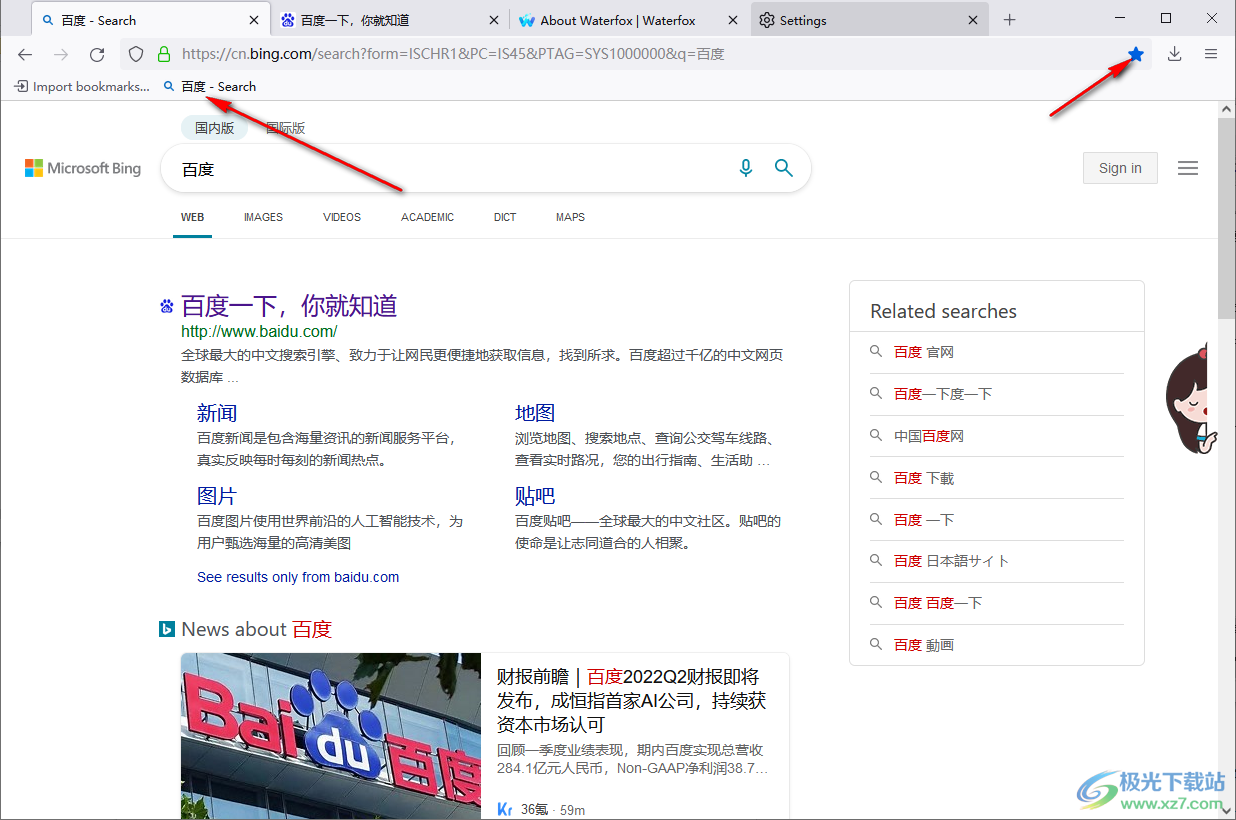Start voice search with microphone icon
The image size is (1236, 820).
coord(746,168)
